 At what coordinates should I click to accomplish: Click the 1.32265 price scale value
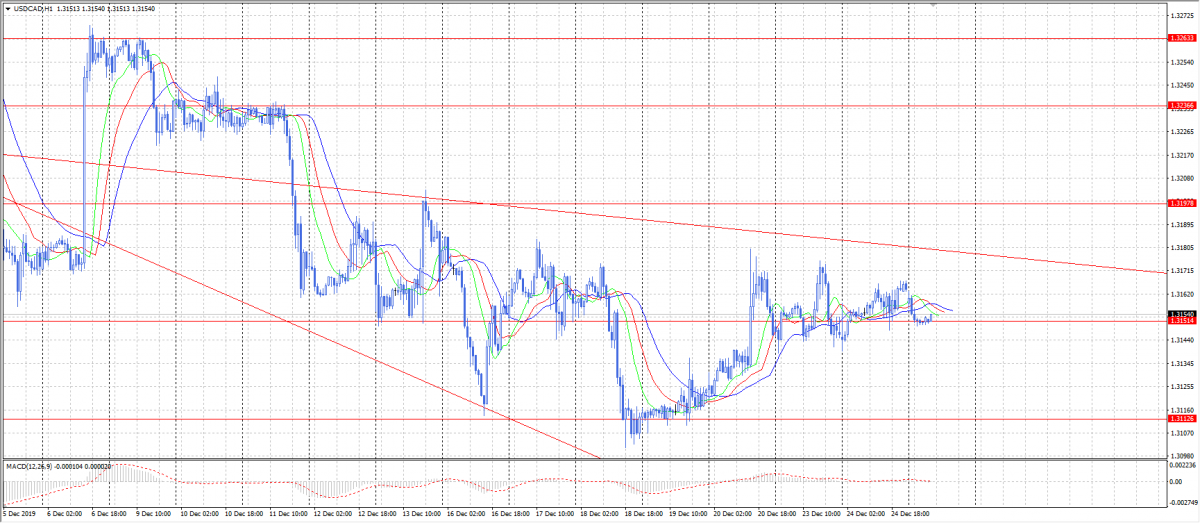click(1181, 131)
